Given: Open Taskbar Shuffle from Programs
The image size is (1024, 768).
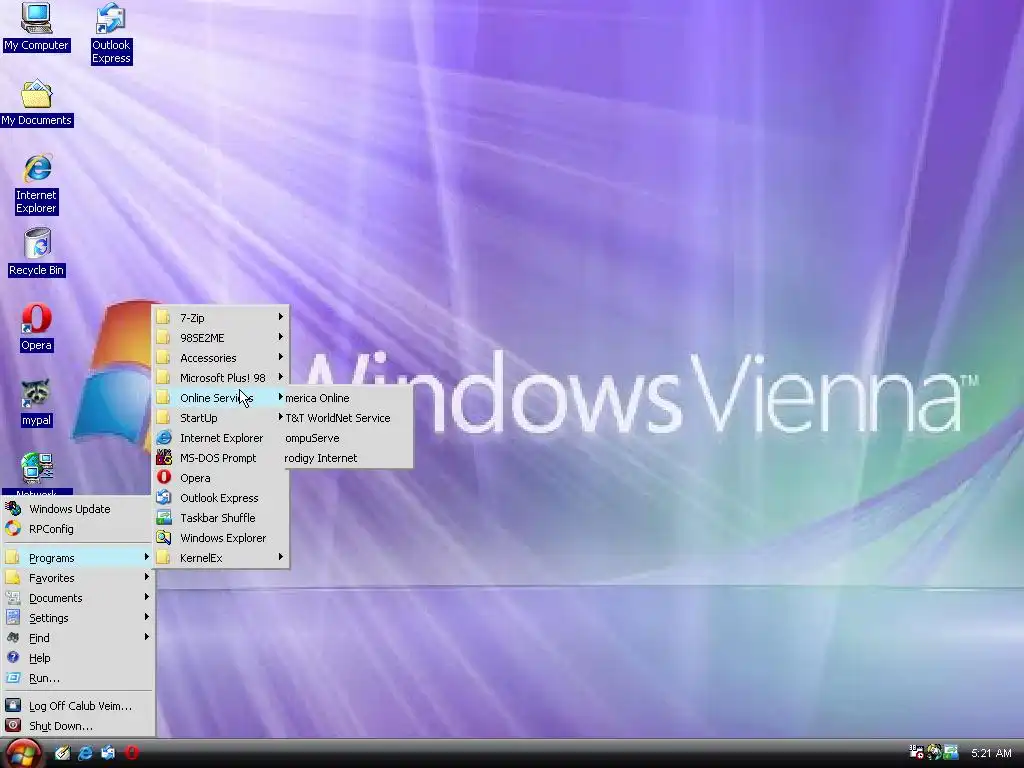Looking at the screenshot, I should [221, 518].
